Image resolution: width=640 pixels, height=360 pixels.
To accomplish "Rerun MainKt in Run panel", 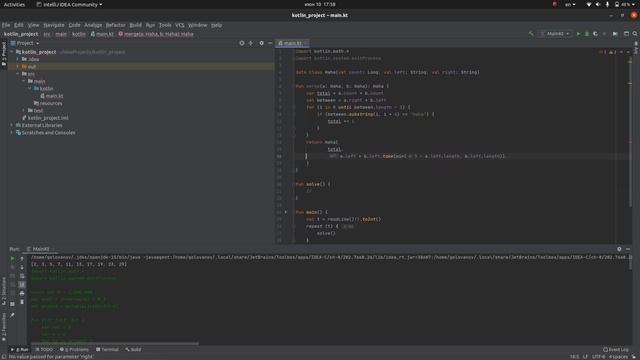I will (x=12, y=258).
